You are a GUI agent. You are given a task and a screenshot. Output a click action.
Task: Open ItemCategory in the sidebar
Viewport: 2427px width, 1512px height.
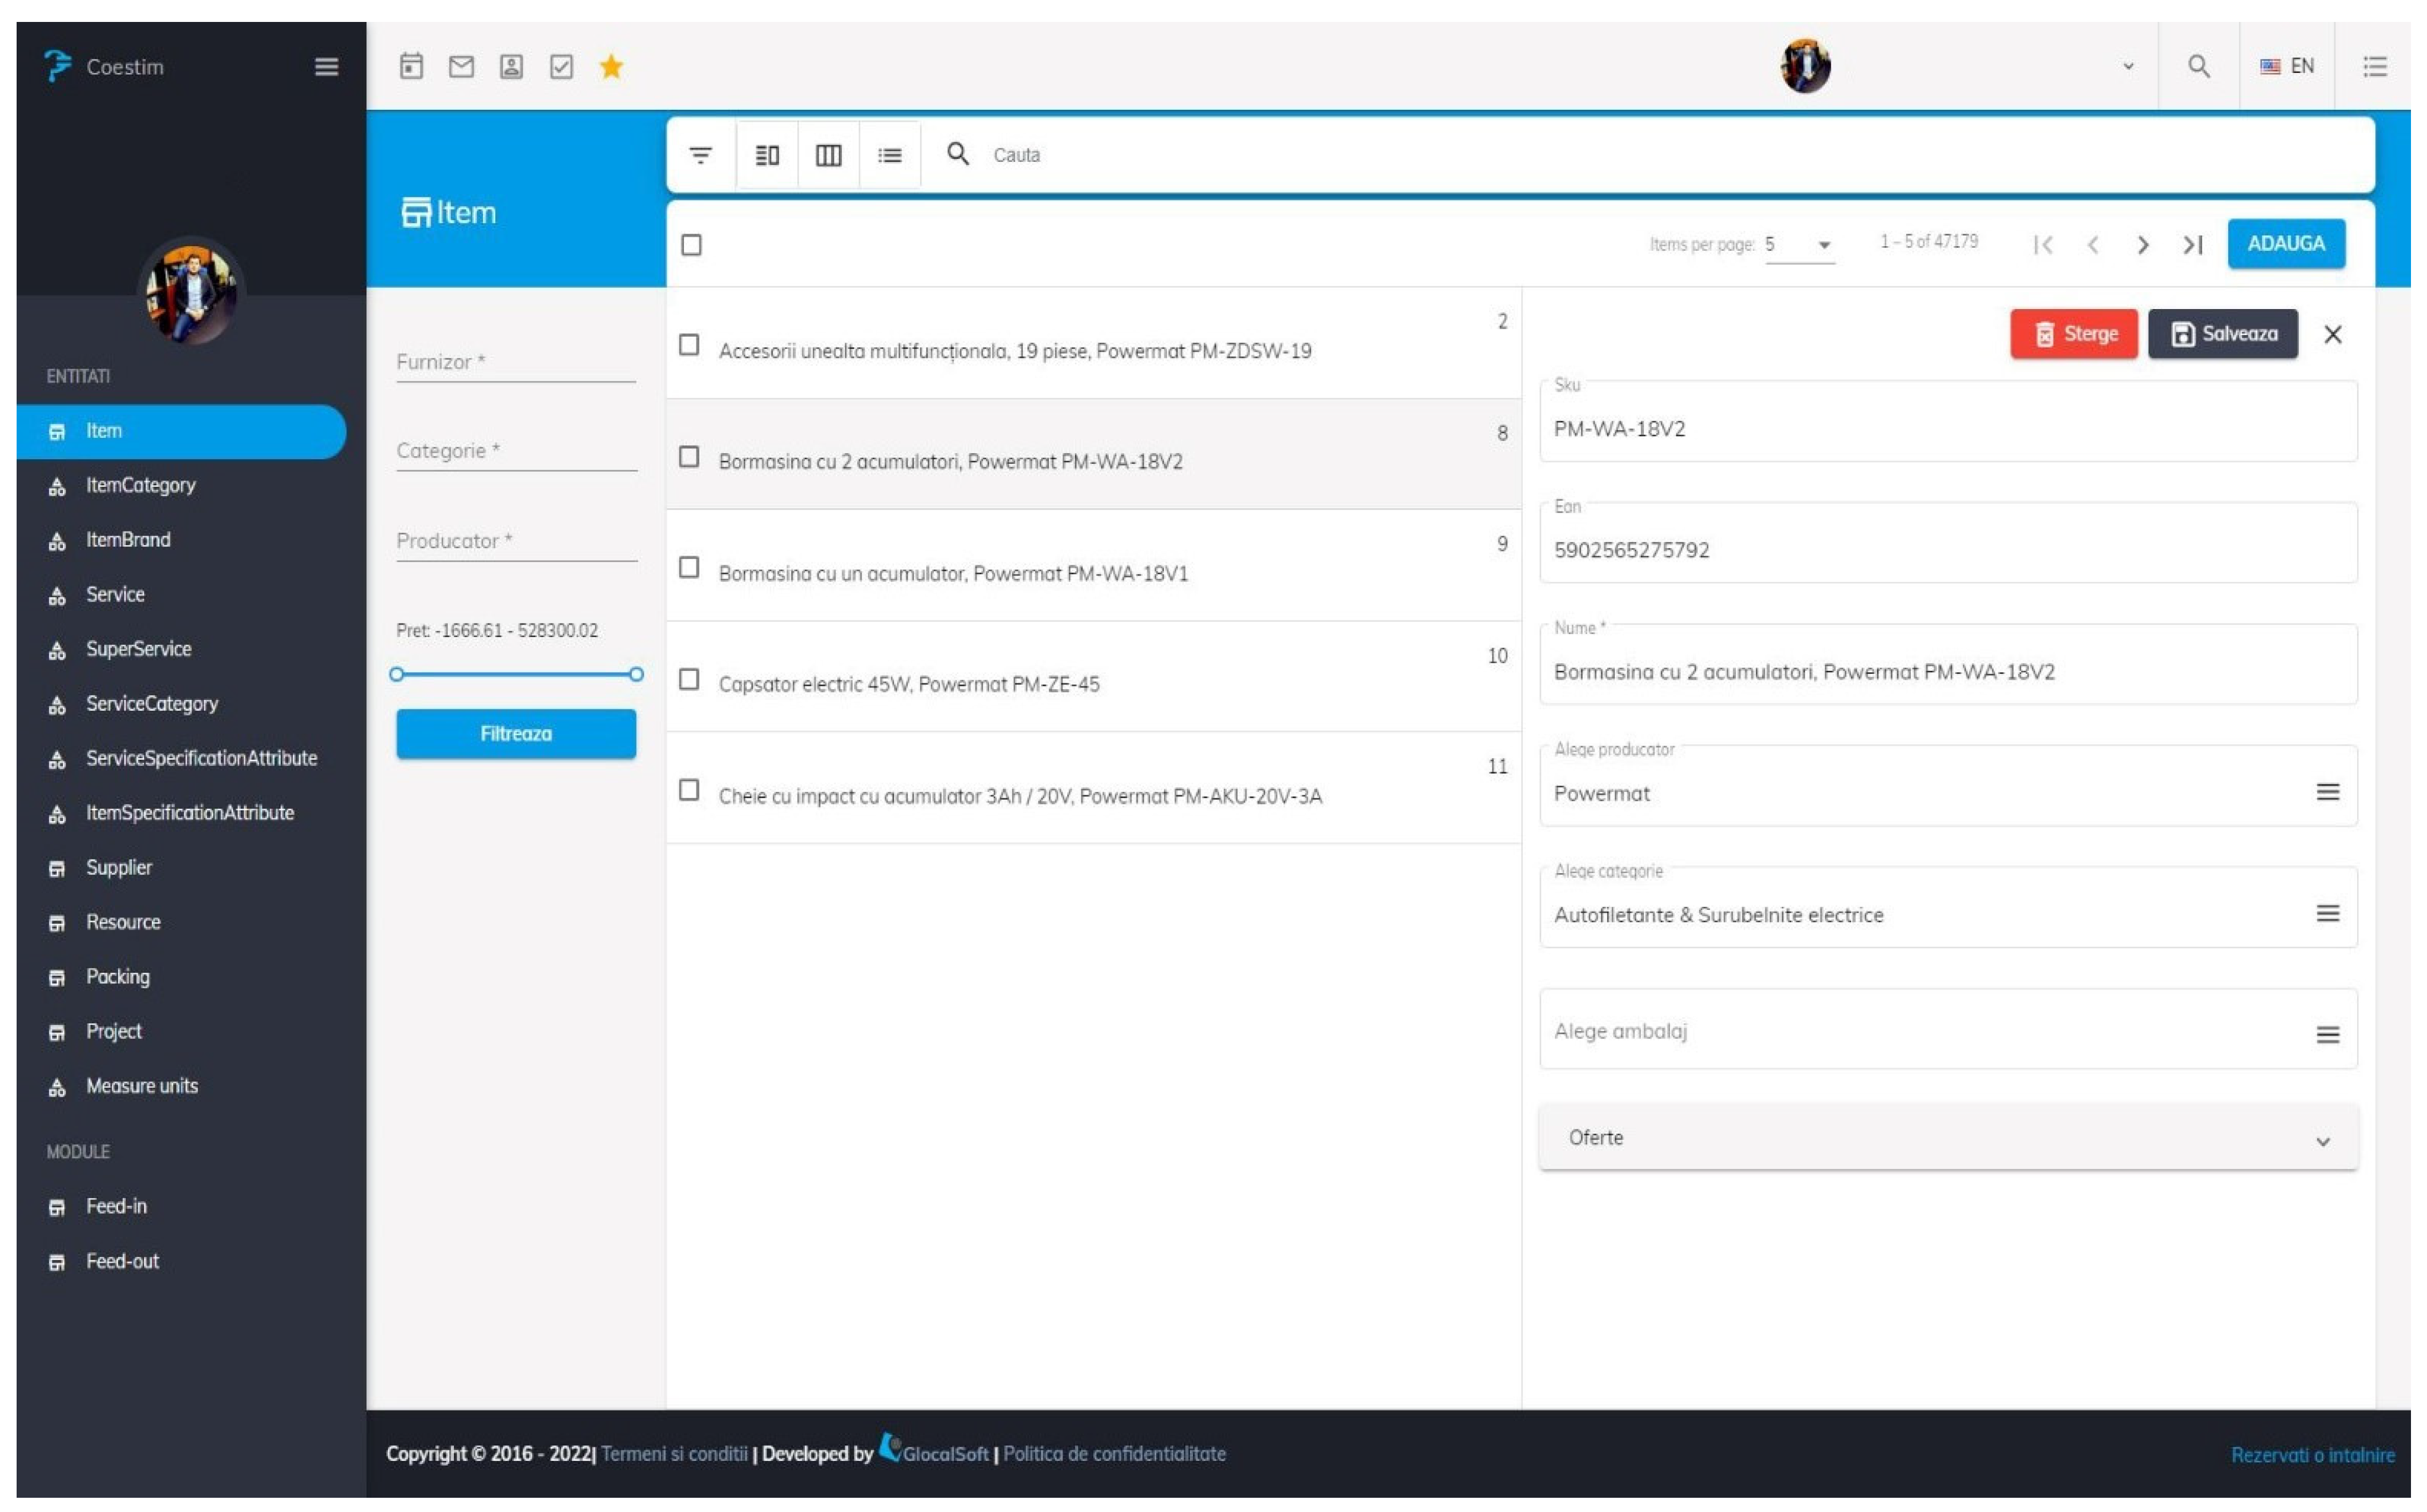point(141,486)
